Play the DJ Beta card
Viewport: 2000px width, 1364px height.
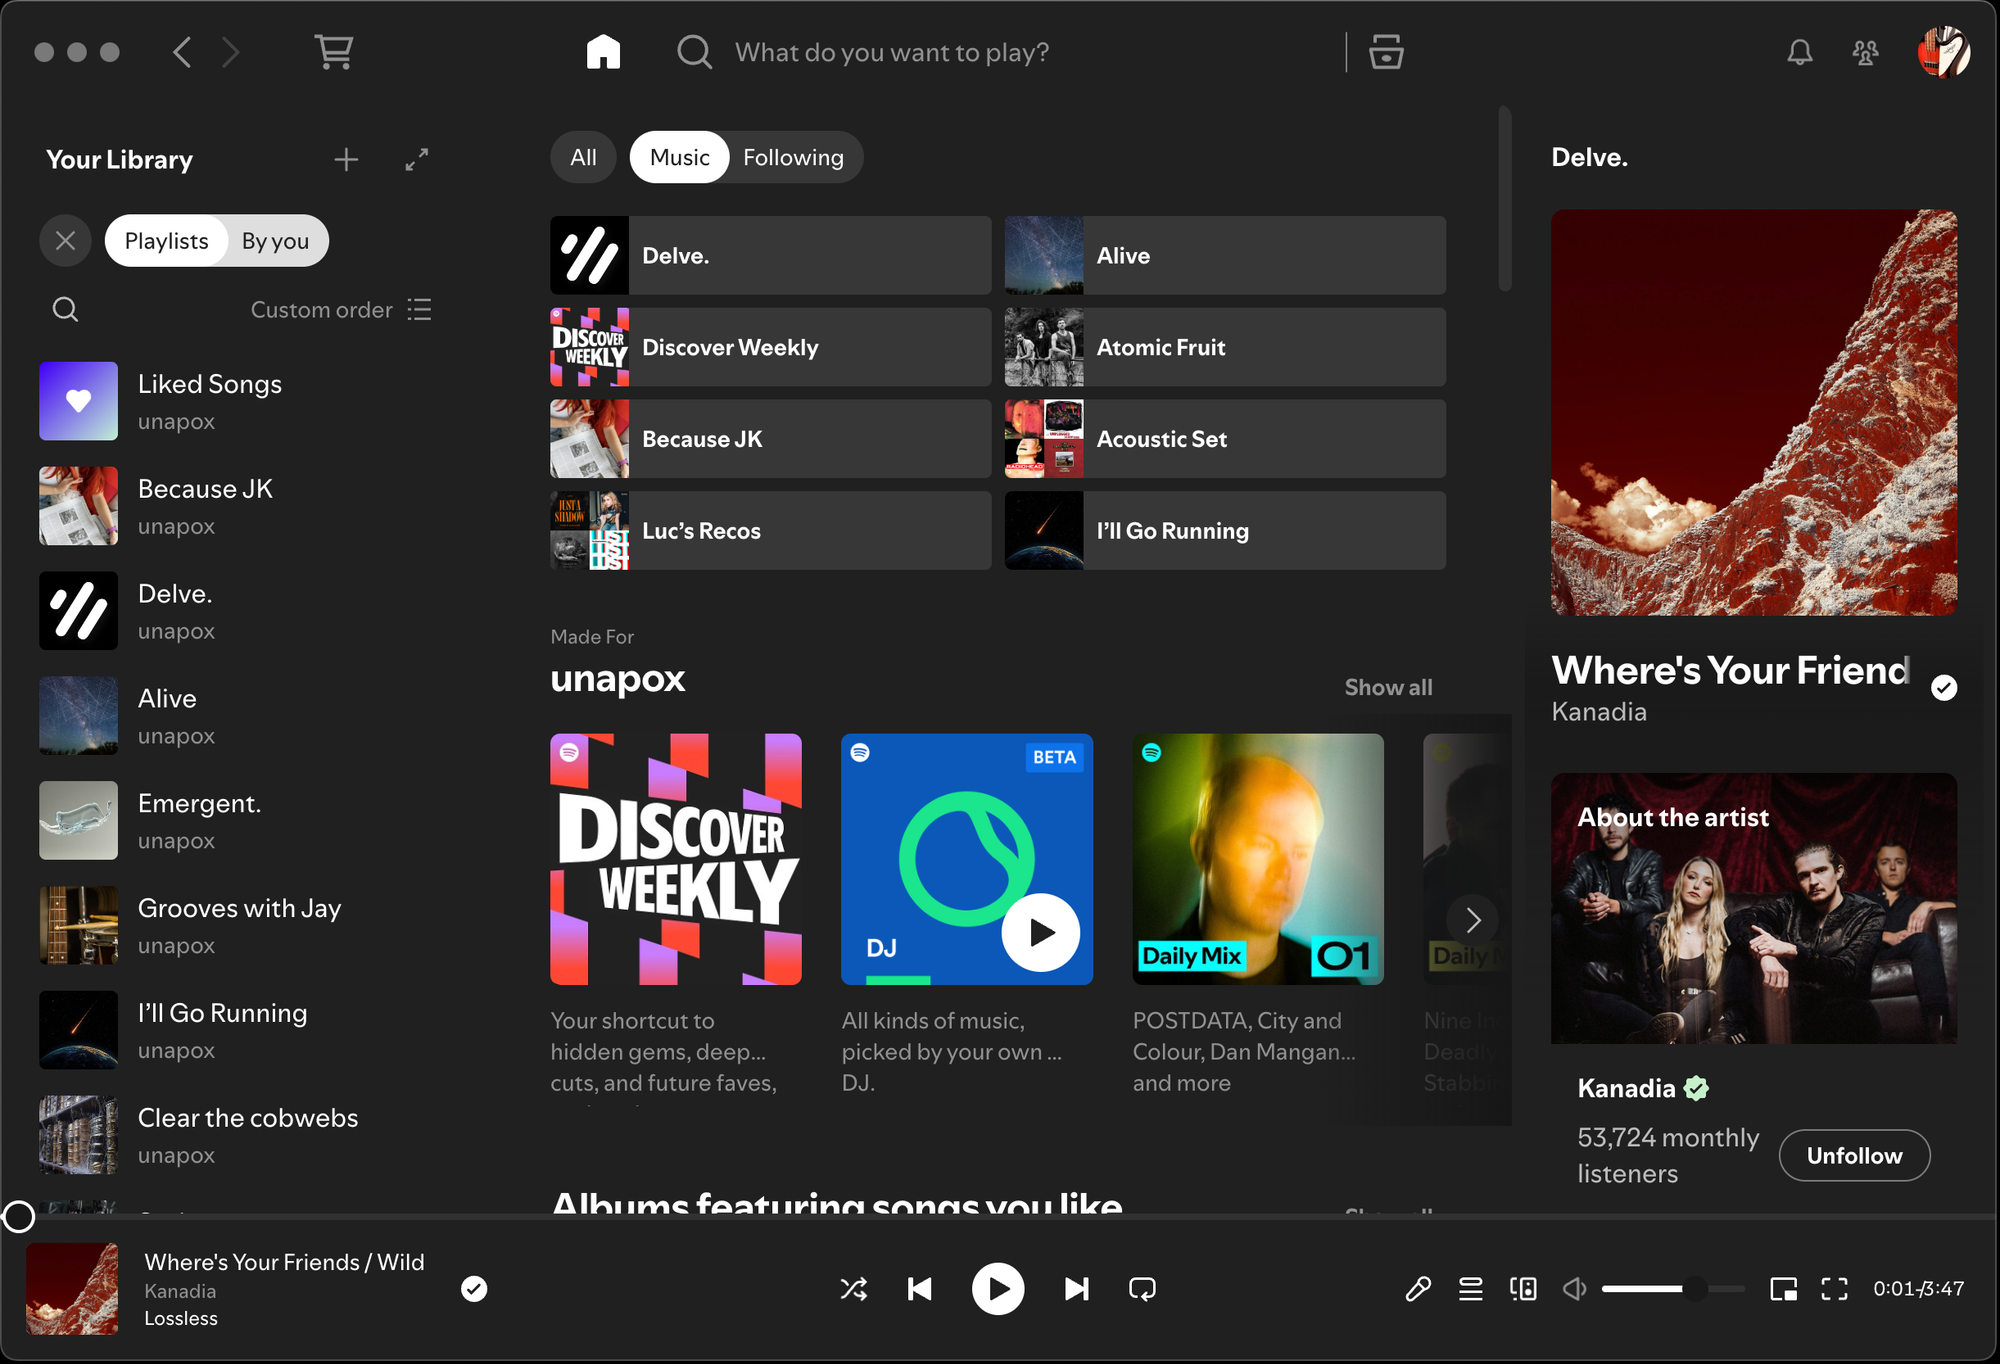pos(1041,932)
